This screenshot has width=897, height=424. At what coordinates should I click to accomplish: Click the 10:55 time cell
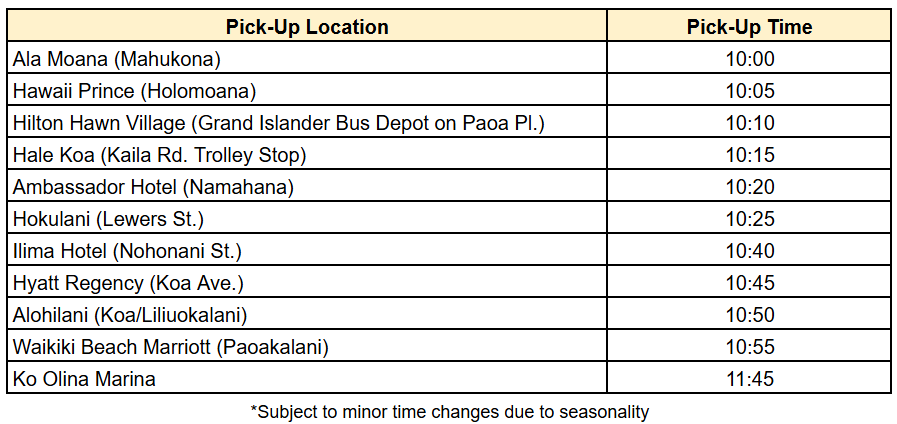749,347
